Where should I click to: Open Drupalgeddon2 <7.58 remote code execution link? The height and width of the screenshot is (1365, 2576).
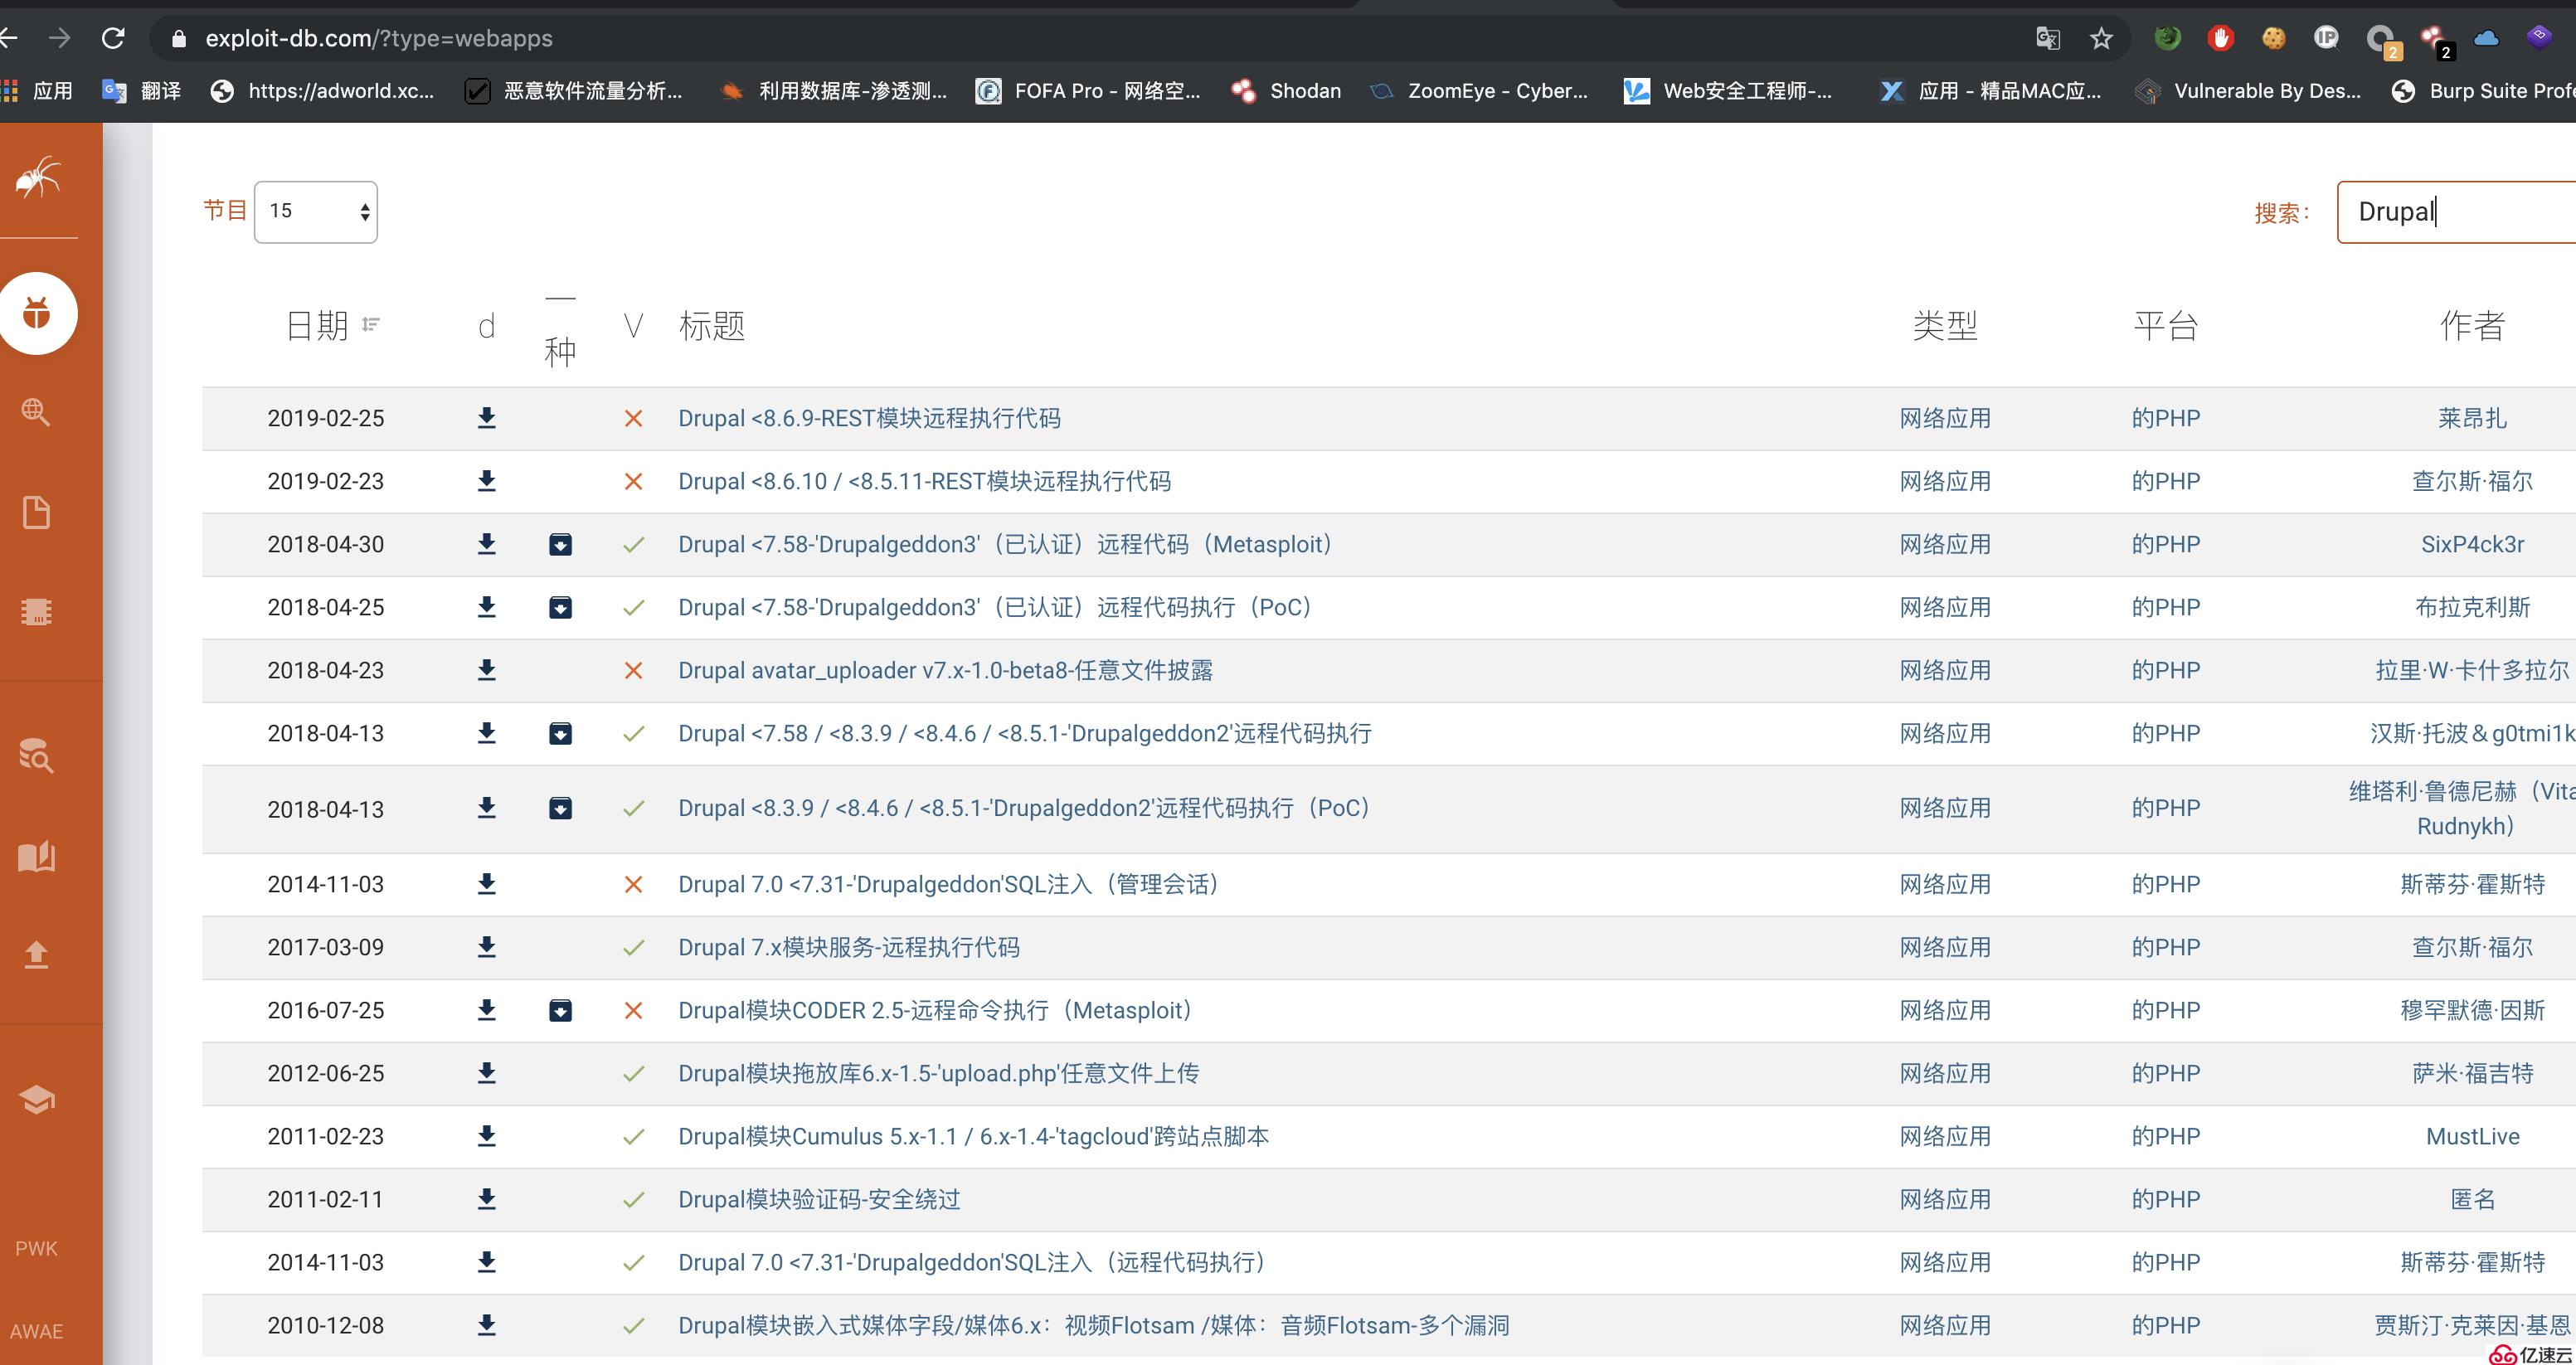(x=1025, y=733)
